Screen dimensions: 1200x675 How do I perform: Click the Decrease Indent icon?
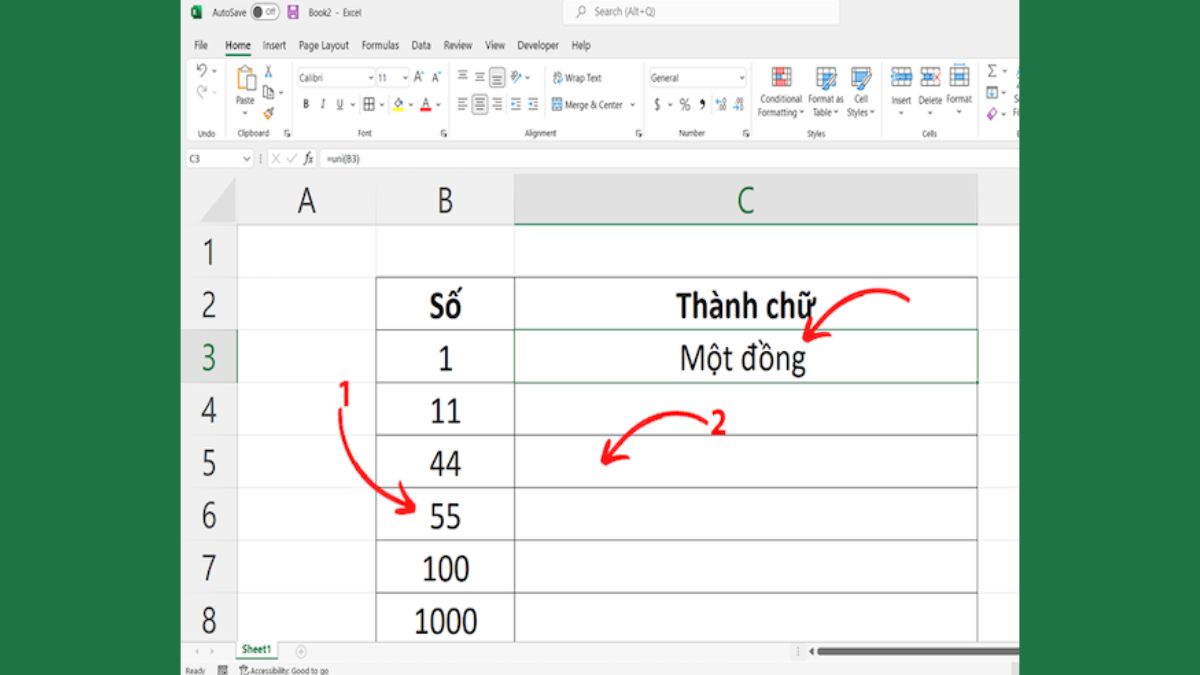pos(515,104)
